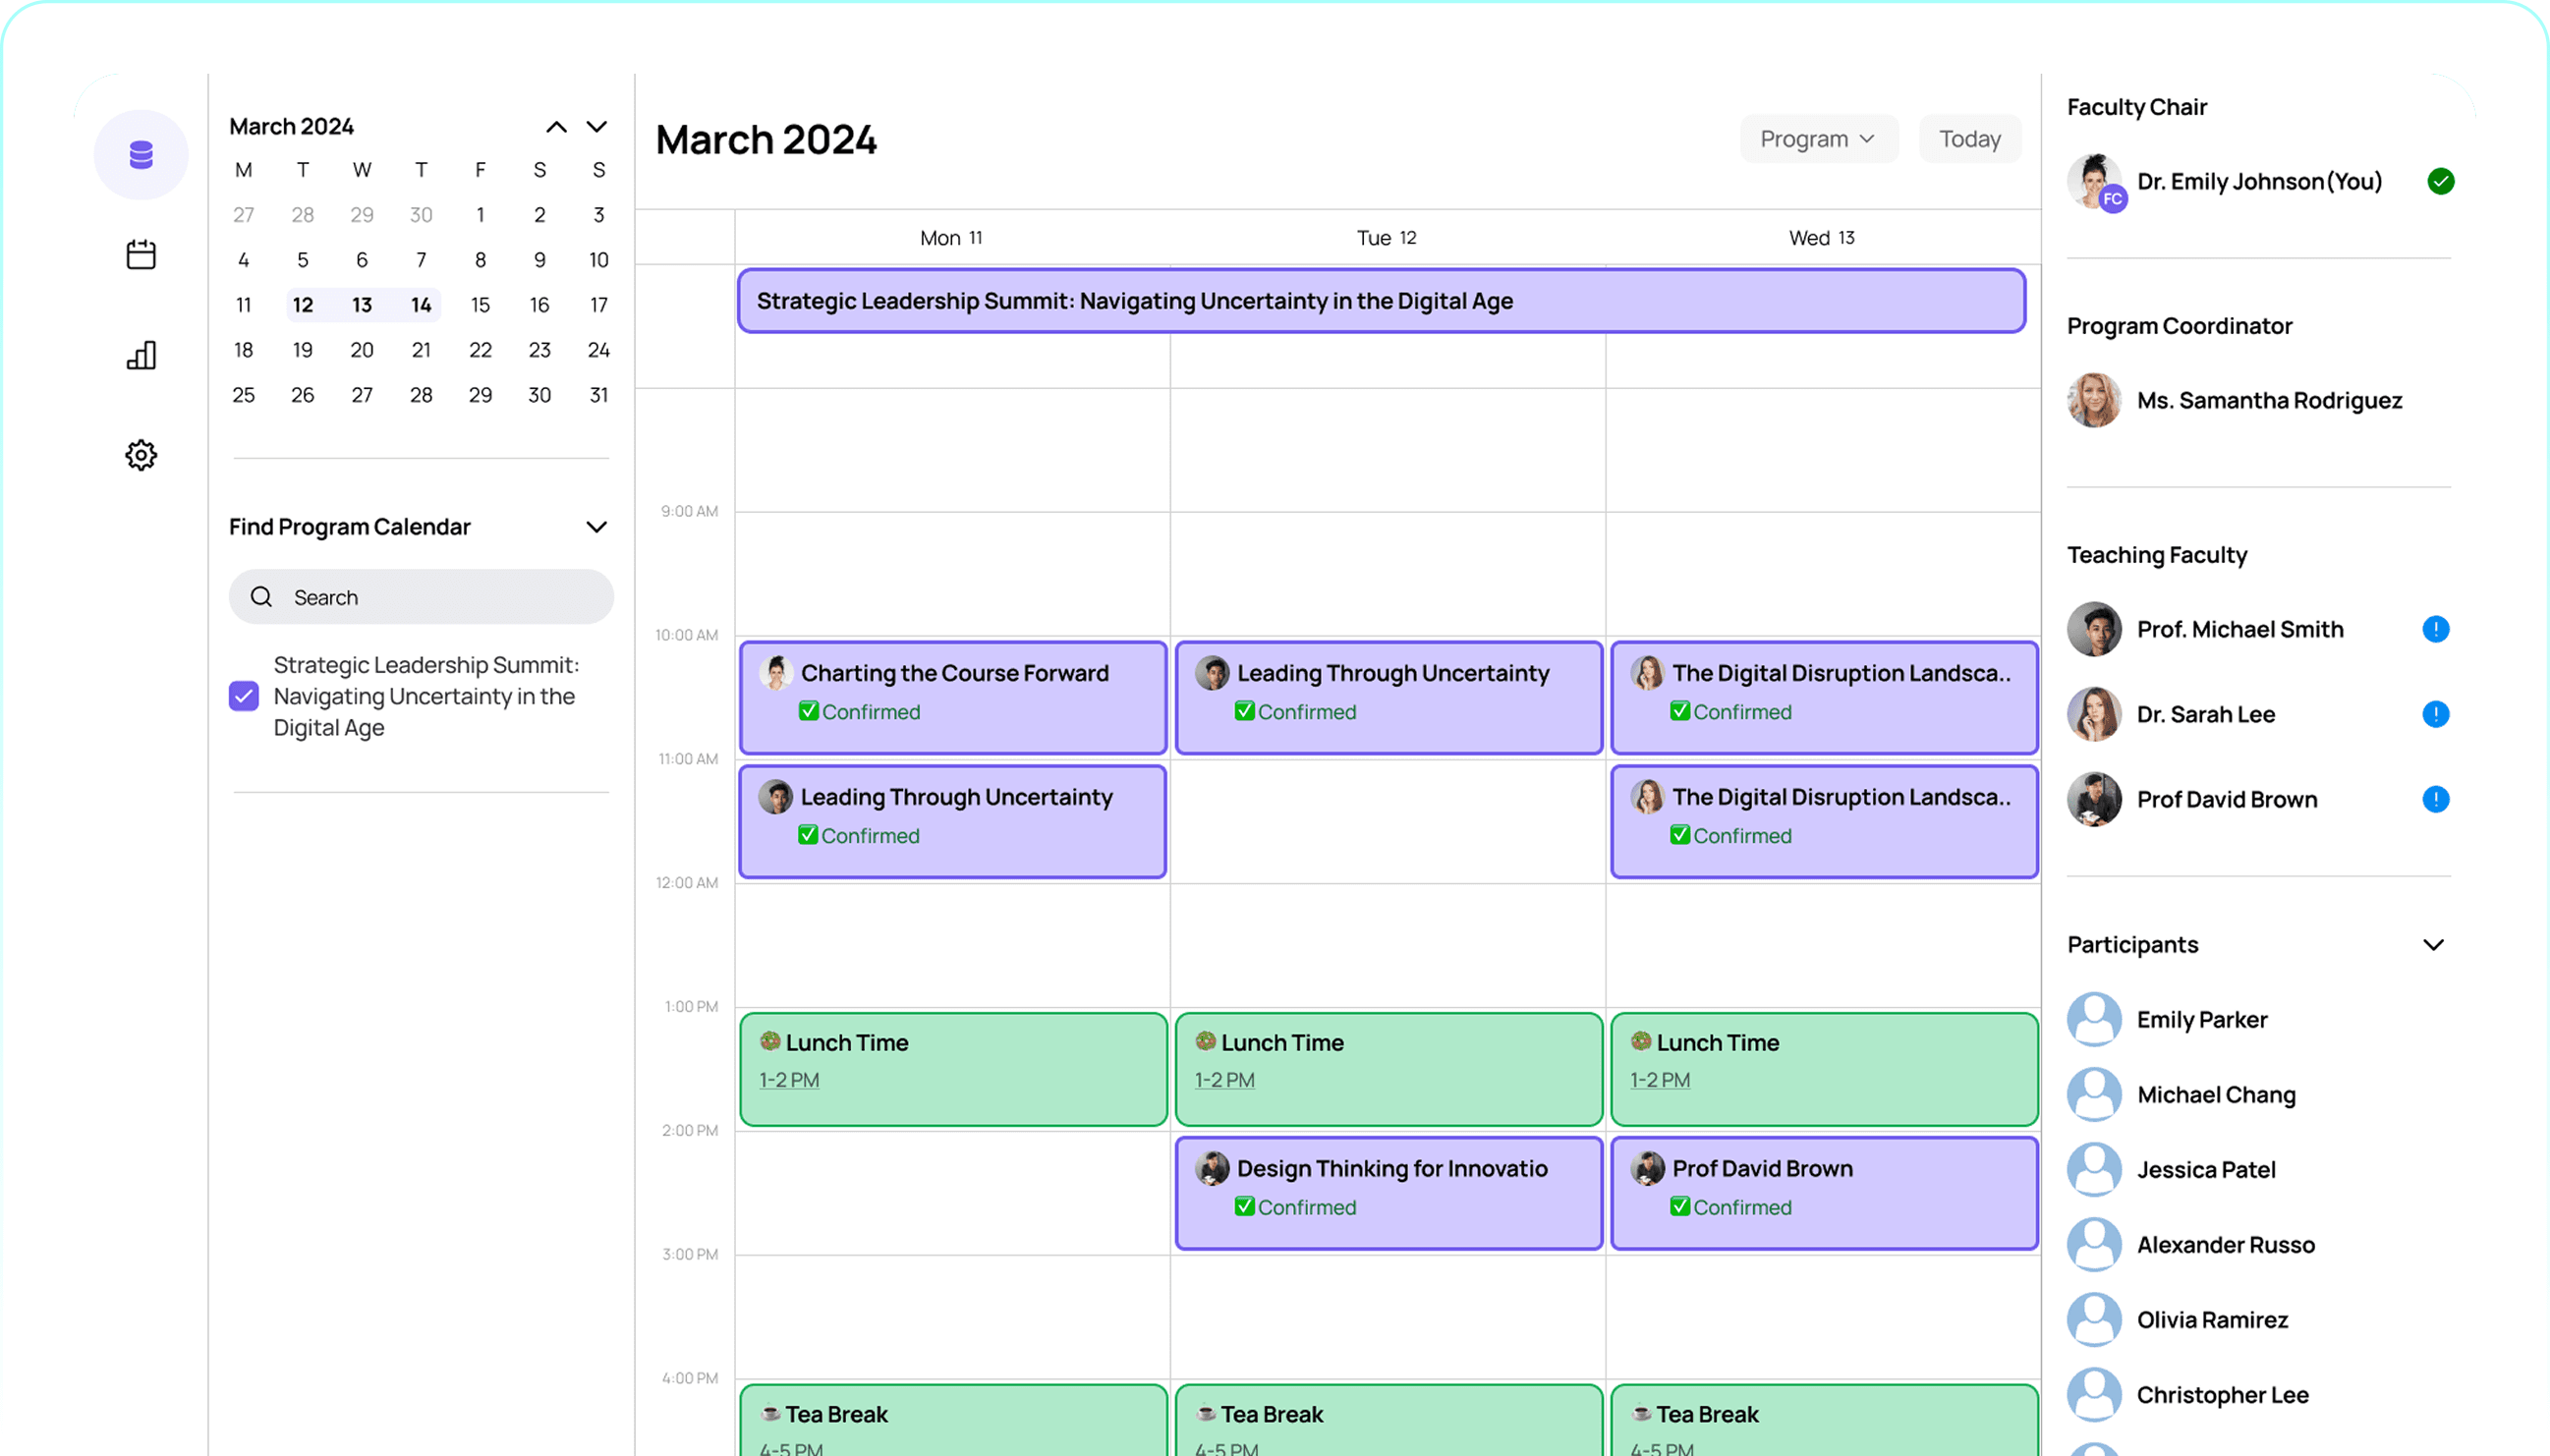Image resolution: width=2550 pixels, height=1456 pixels.
Task: Click the 1-2 PM link in Tuesday's lunch
Action: click(x=1225, y=1080)
